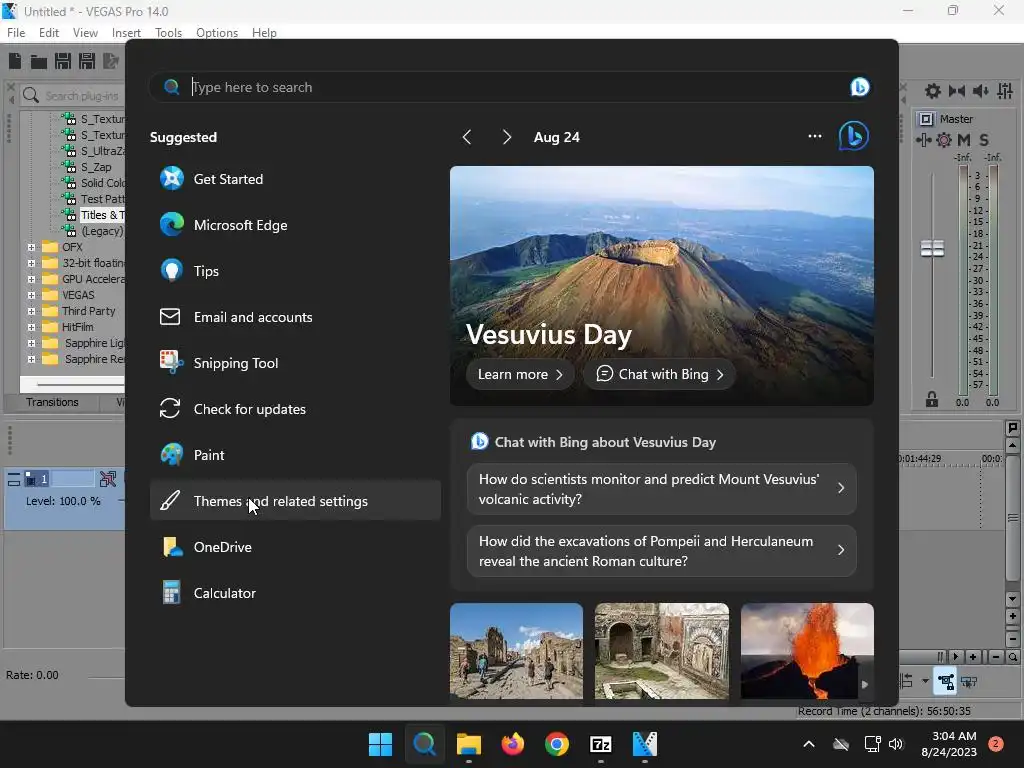
Task: Expand the Third Party folder
Action: (31, 311)
